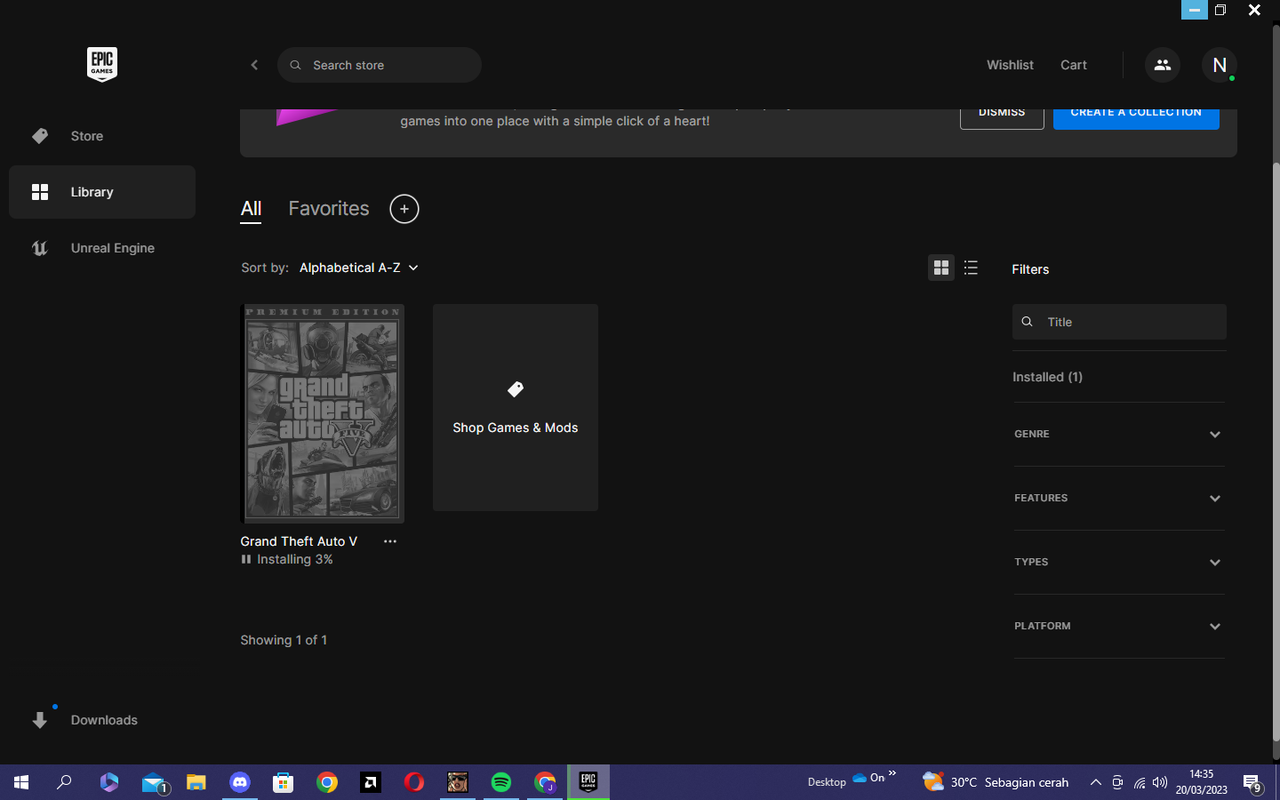Click the OneDrive cloud icon in taskbar

point(859,778)
